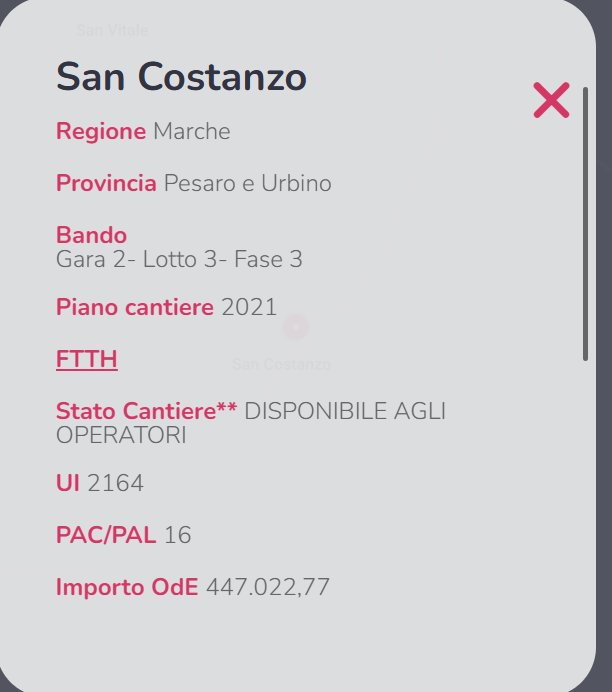
Task: Click the San Costanzo popup title
Action: click(181, 77)
